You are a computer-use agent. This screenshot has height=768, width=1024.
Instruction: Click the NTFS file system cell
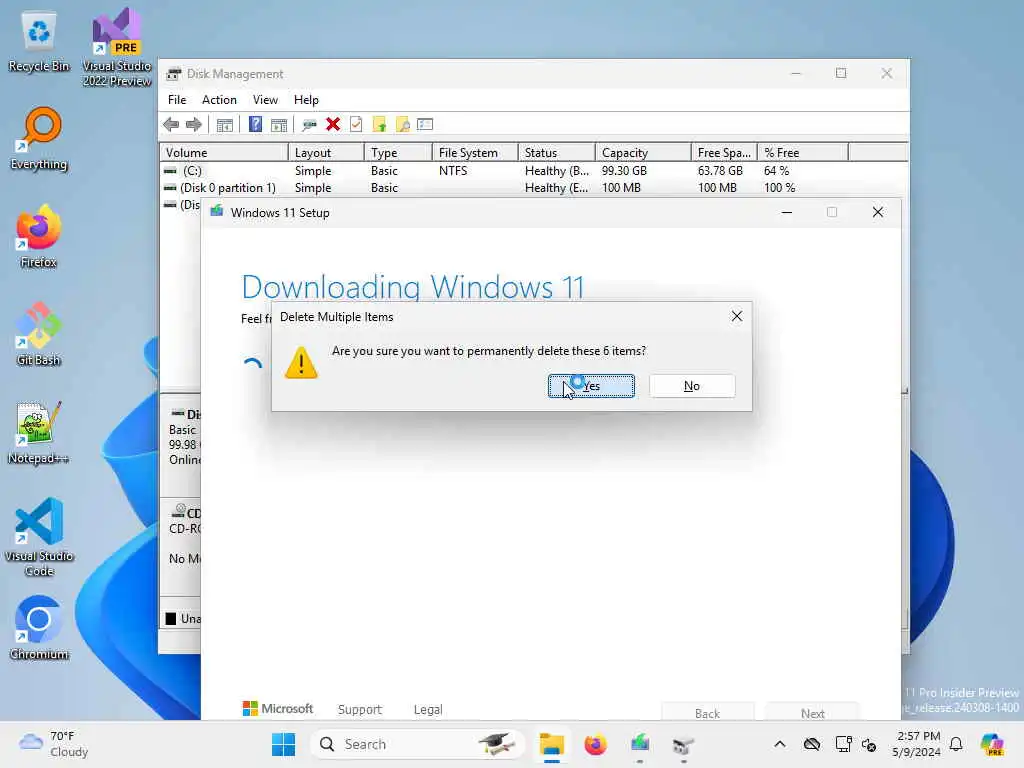point(453,170)
